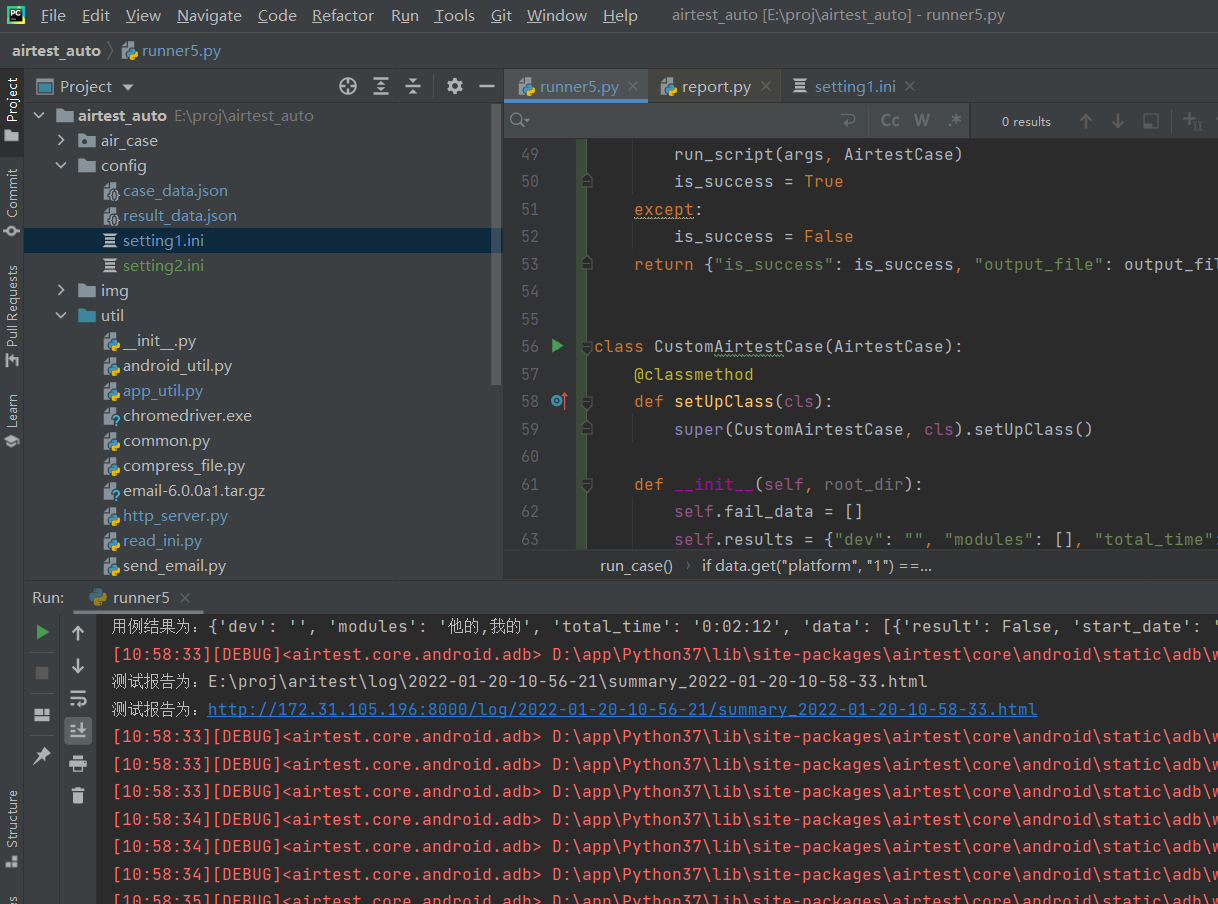Click the Stop process icon in Run panel
This screenshot has width=1218, height=904.
(x=42, y=673)
